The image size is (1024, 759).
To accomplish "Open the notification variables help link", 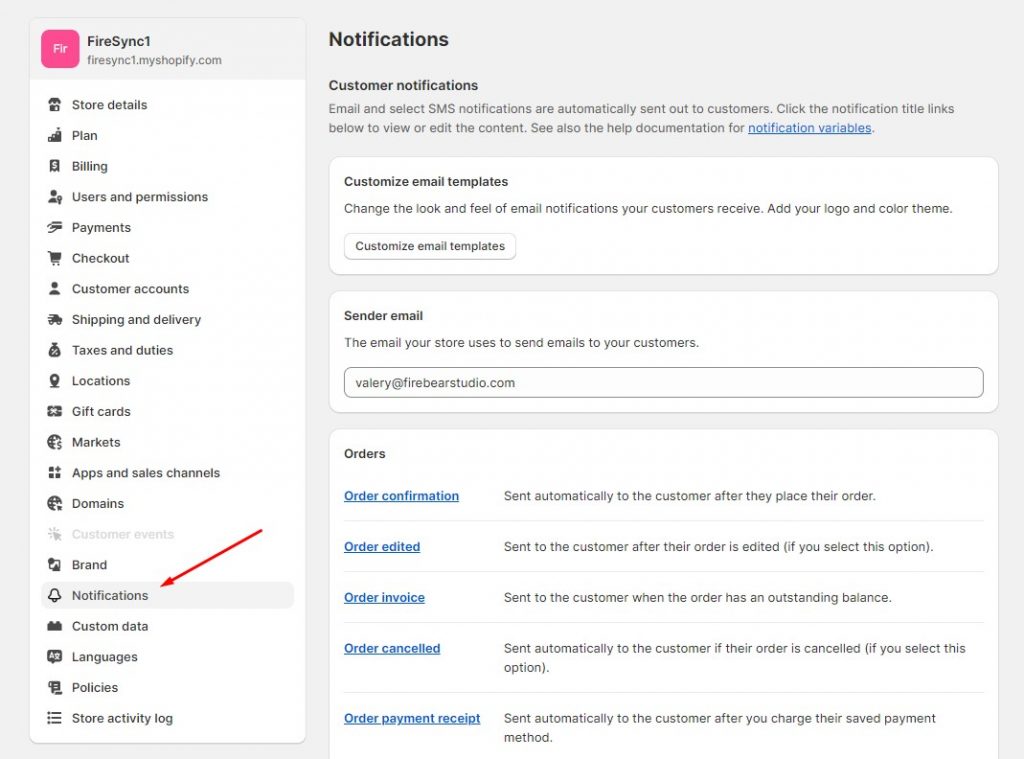I will (809, 127).
